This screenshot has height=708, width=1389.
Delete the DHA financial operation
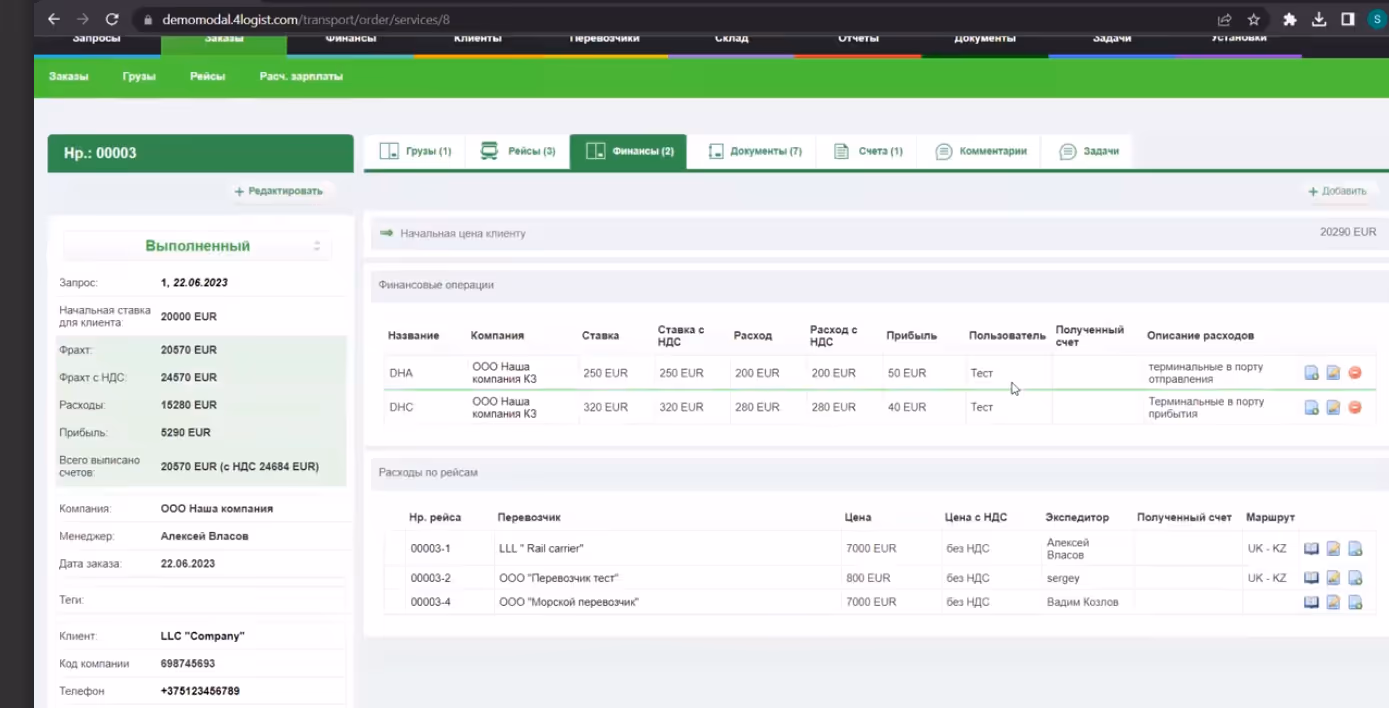1355,373
